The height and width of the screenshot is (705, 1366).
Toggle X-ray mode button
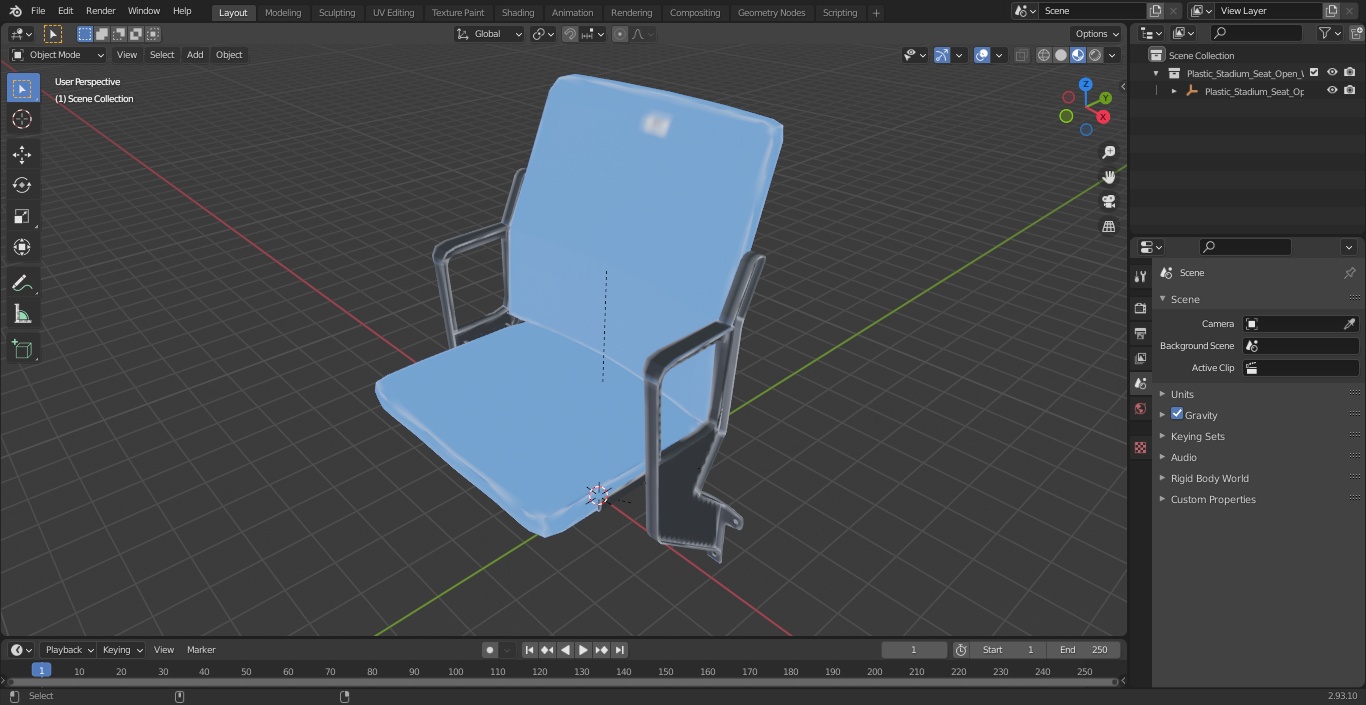tap(1021, 55)
